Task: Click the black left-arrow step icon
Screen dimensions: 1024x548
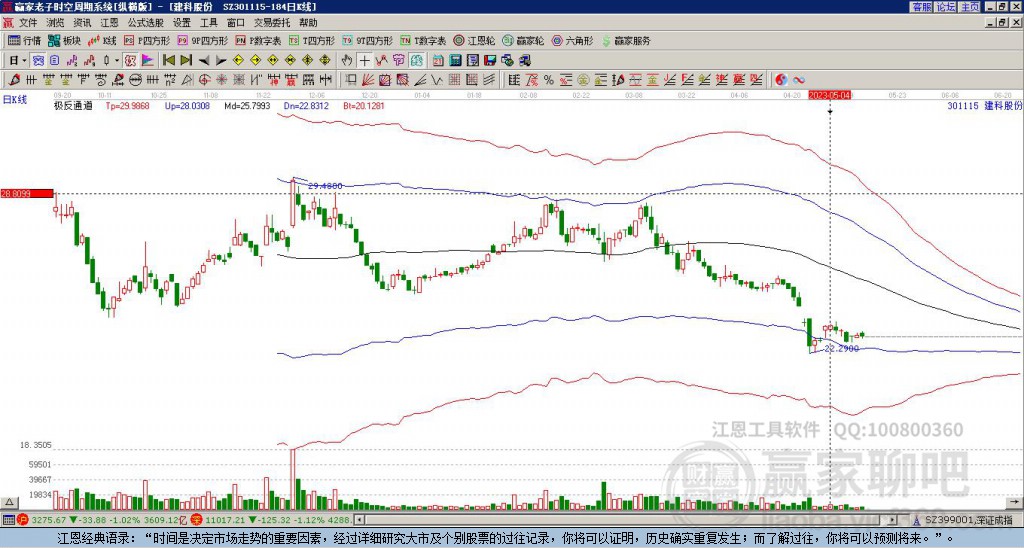Action: [x=204, y=61]
